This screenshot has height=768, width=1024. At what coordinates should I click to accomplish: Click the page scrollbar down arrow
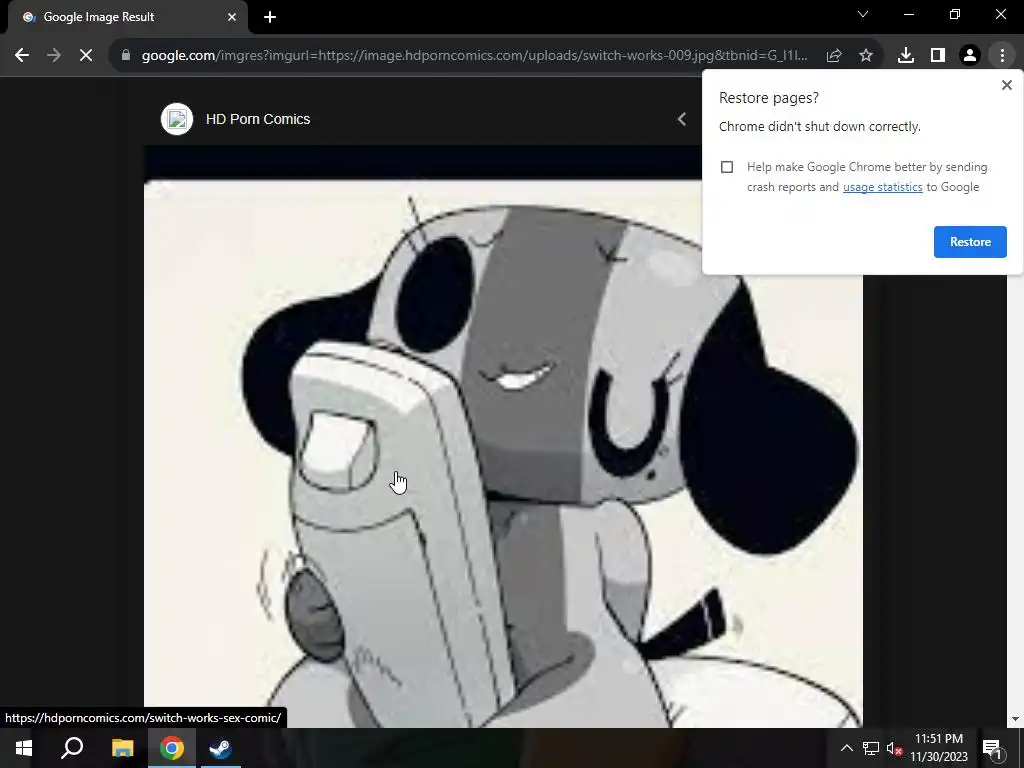click(x=1015, y=719)
